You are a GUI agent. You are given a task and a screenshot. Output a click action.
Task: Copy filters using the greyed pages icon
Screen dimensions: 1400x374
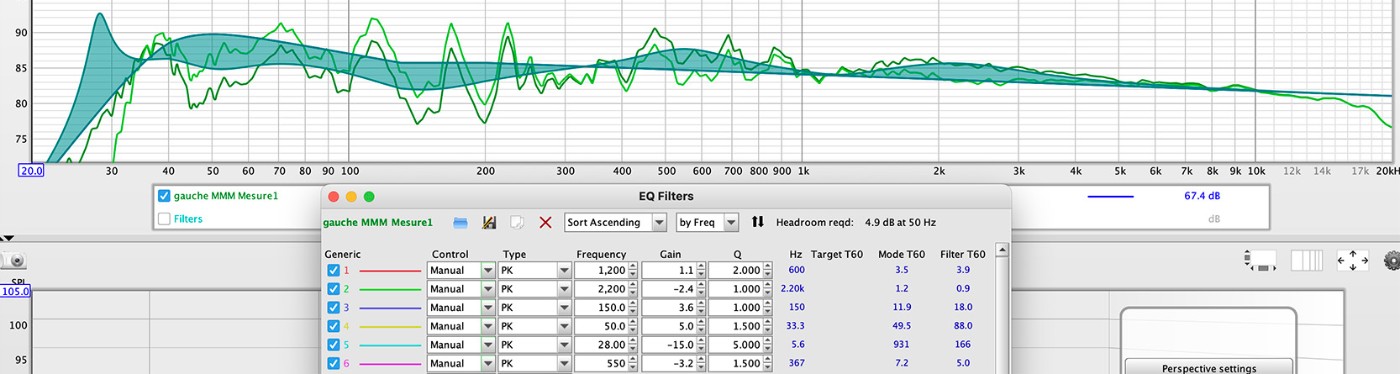coord(517,222)
